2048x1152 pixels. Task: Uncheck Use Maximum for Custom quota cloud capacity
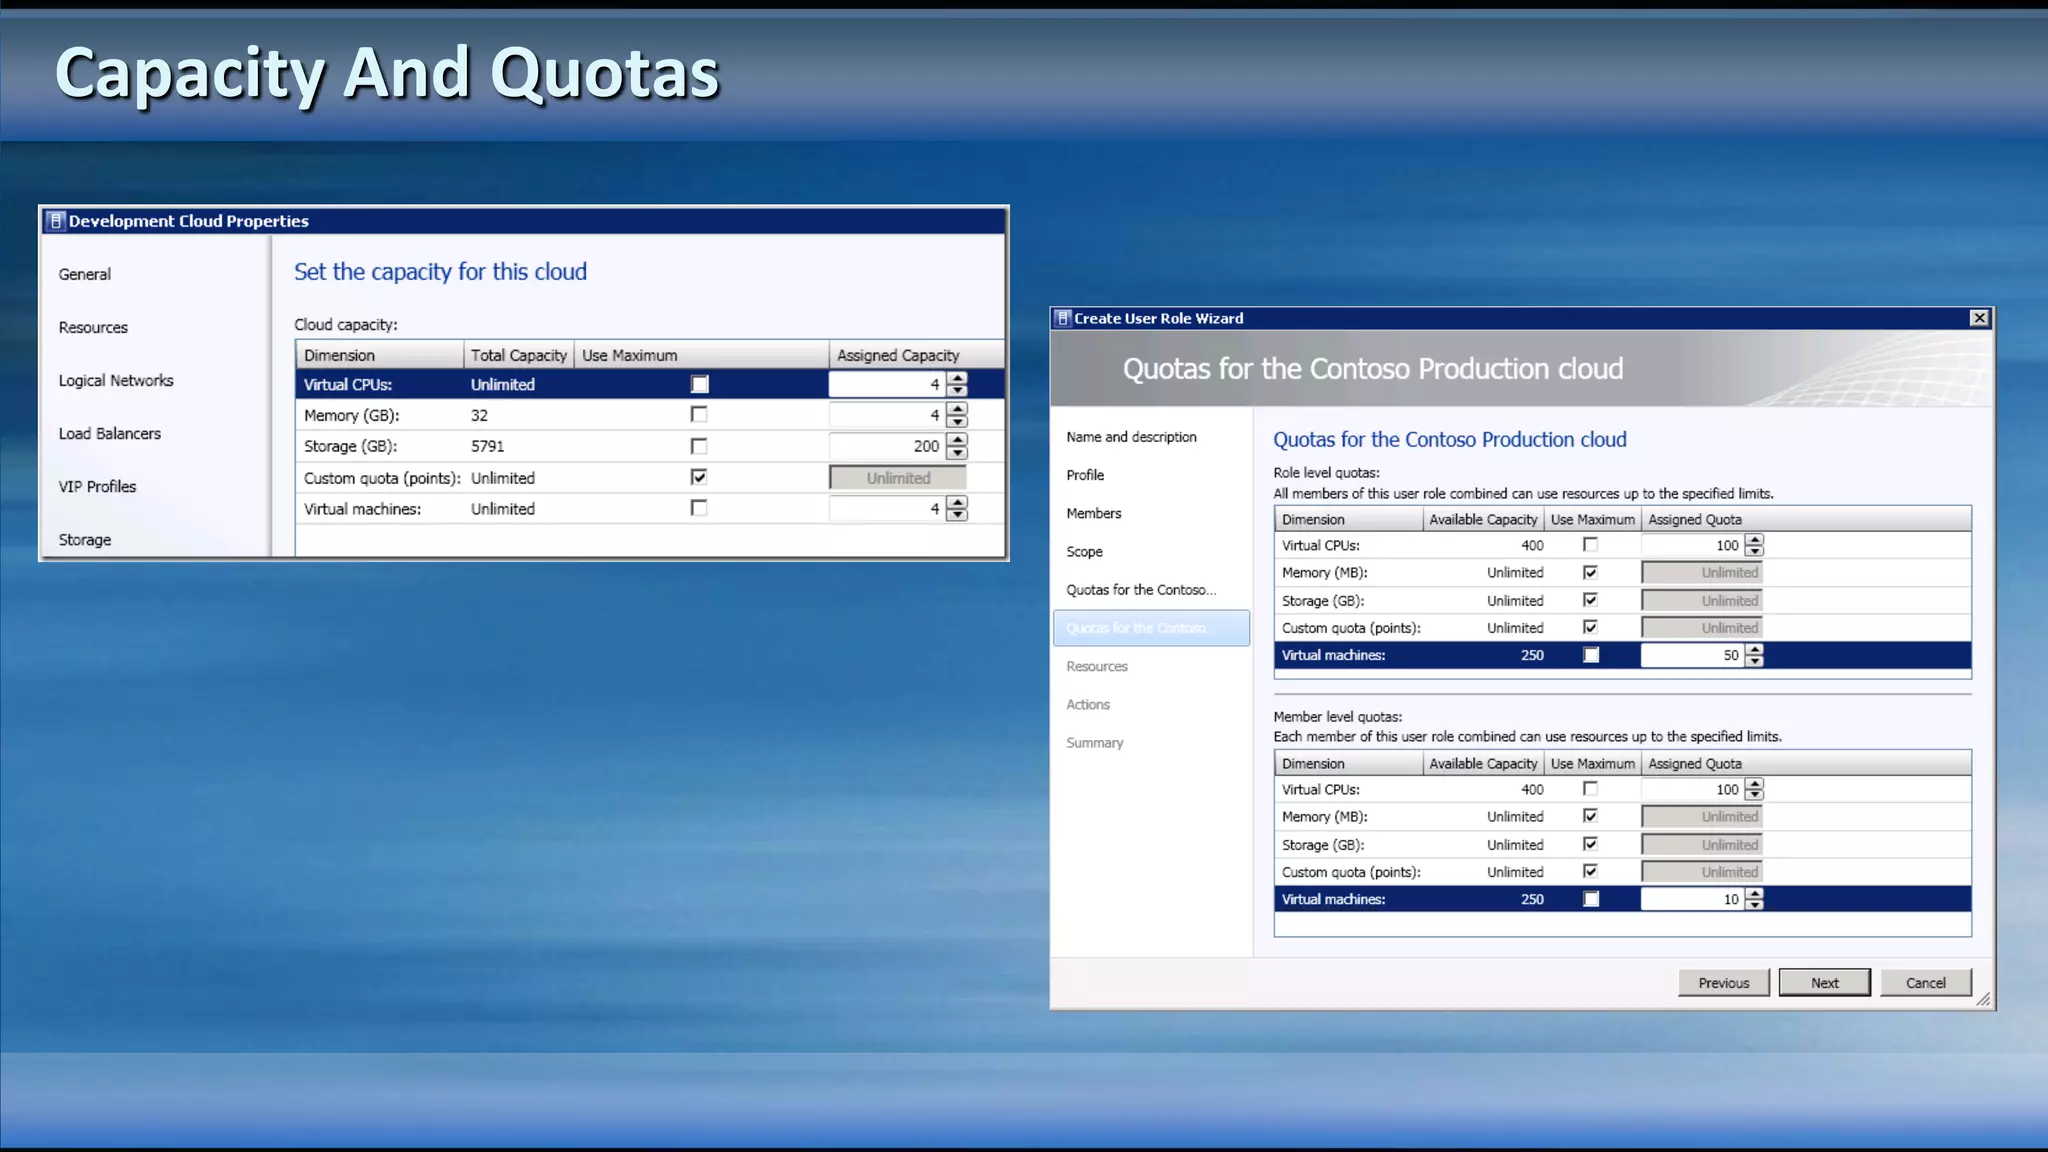point(699,477)
